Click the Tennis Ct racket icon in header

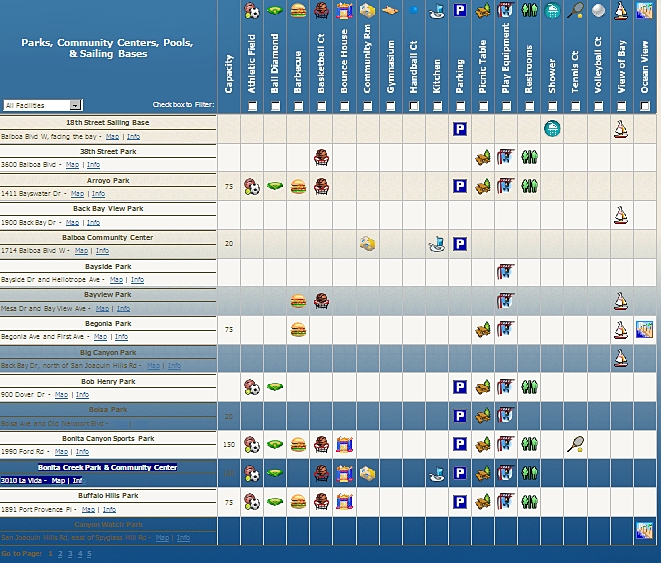pos(575,11)
